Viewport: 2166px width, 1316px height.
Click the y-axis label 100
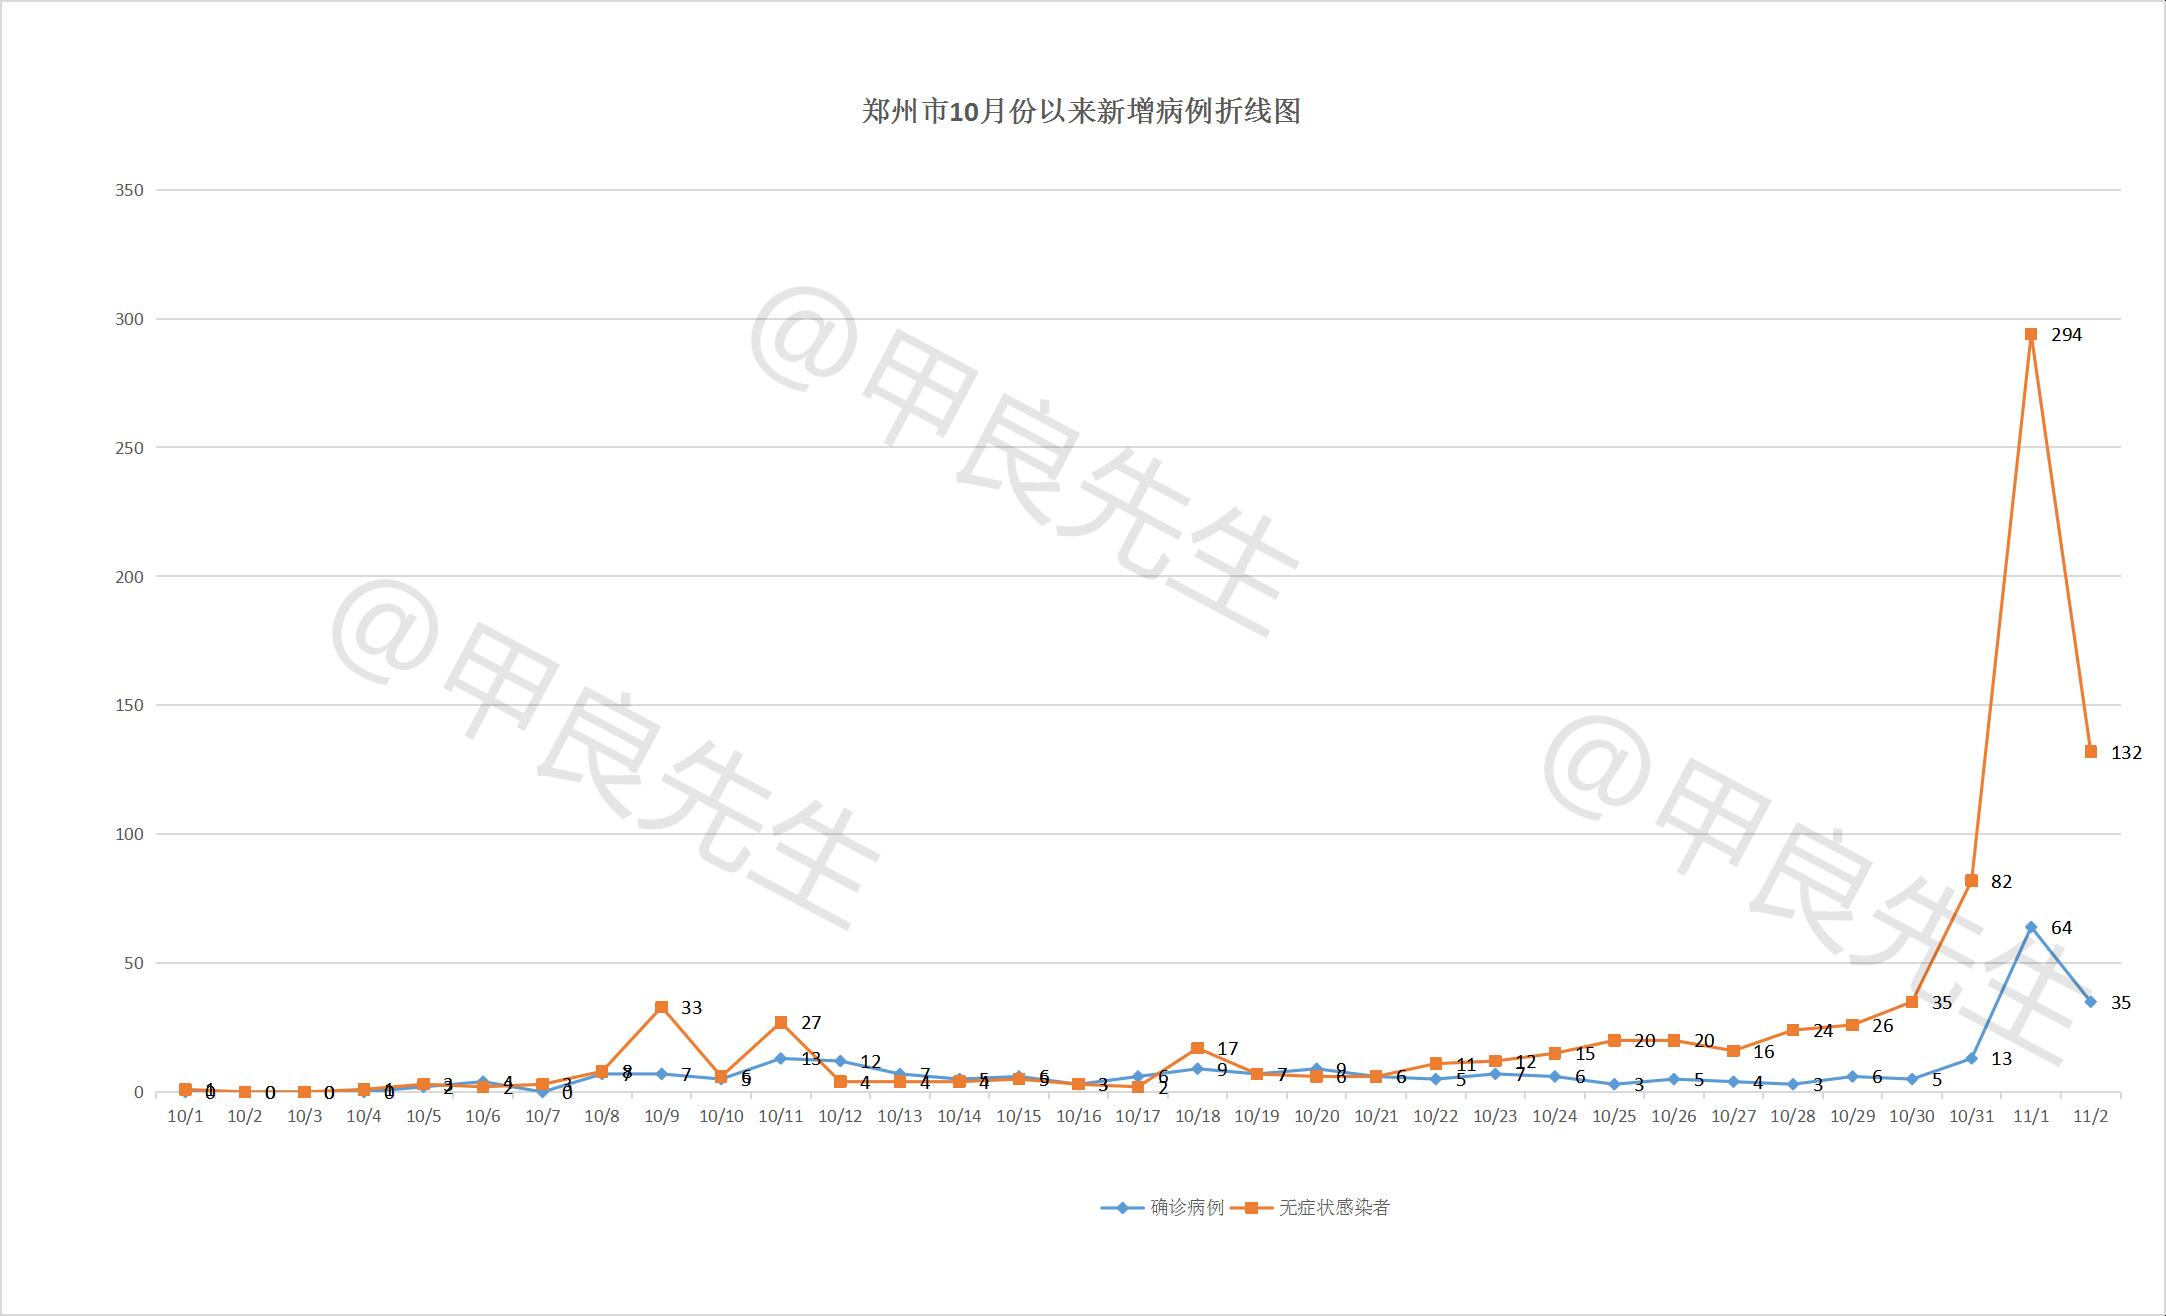[129, 834]
